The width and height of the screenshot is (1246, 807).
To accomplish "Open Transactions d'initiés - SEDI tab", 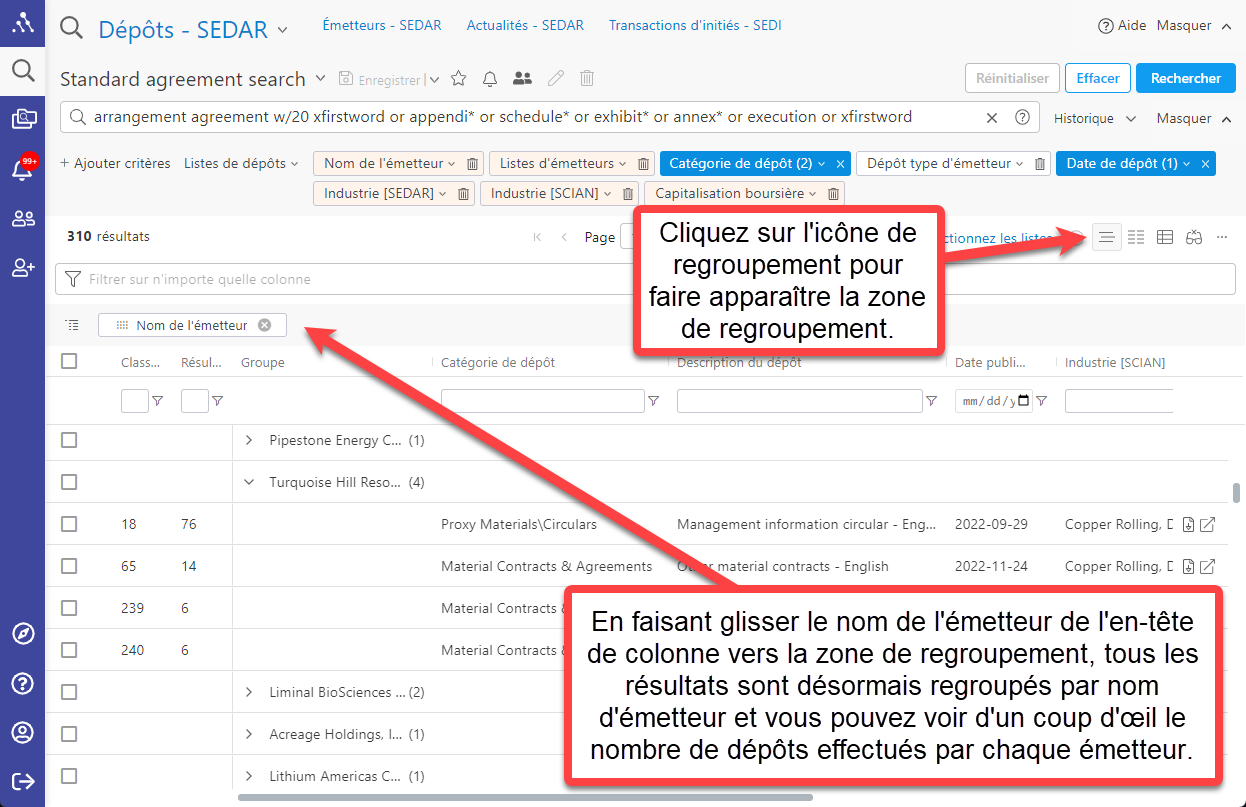I will 695,25.
